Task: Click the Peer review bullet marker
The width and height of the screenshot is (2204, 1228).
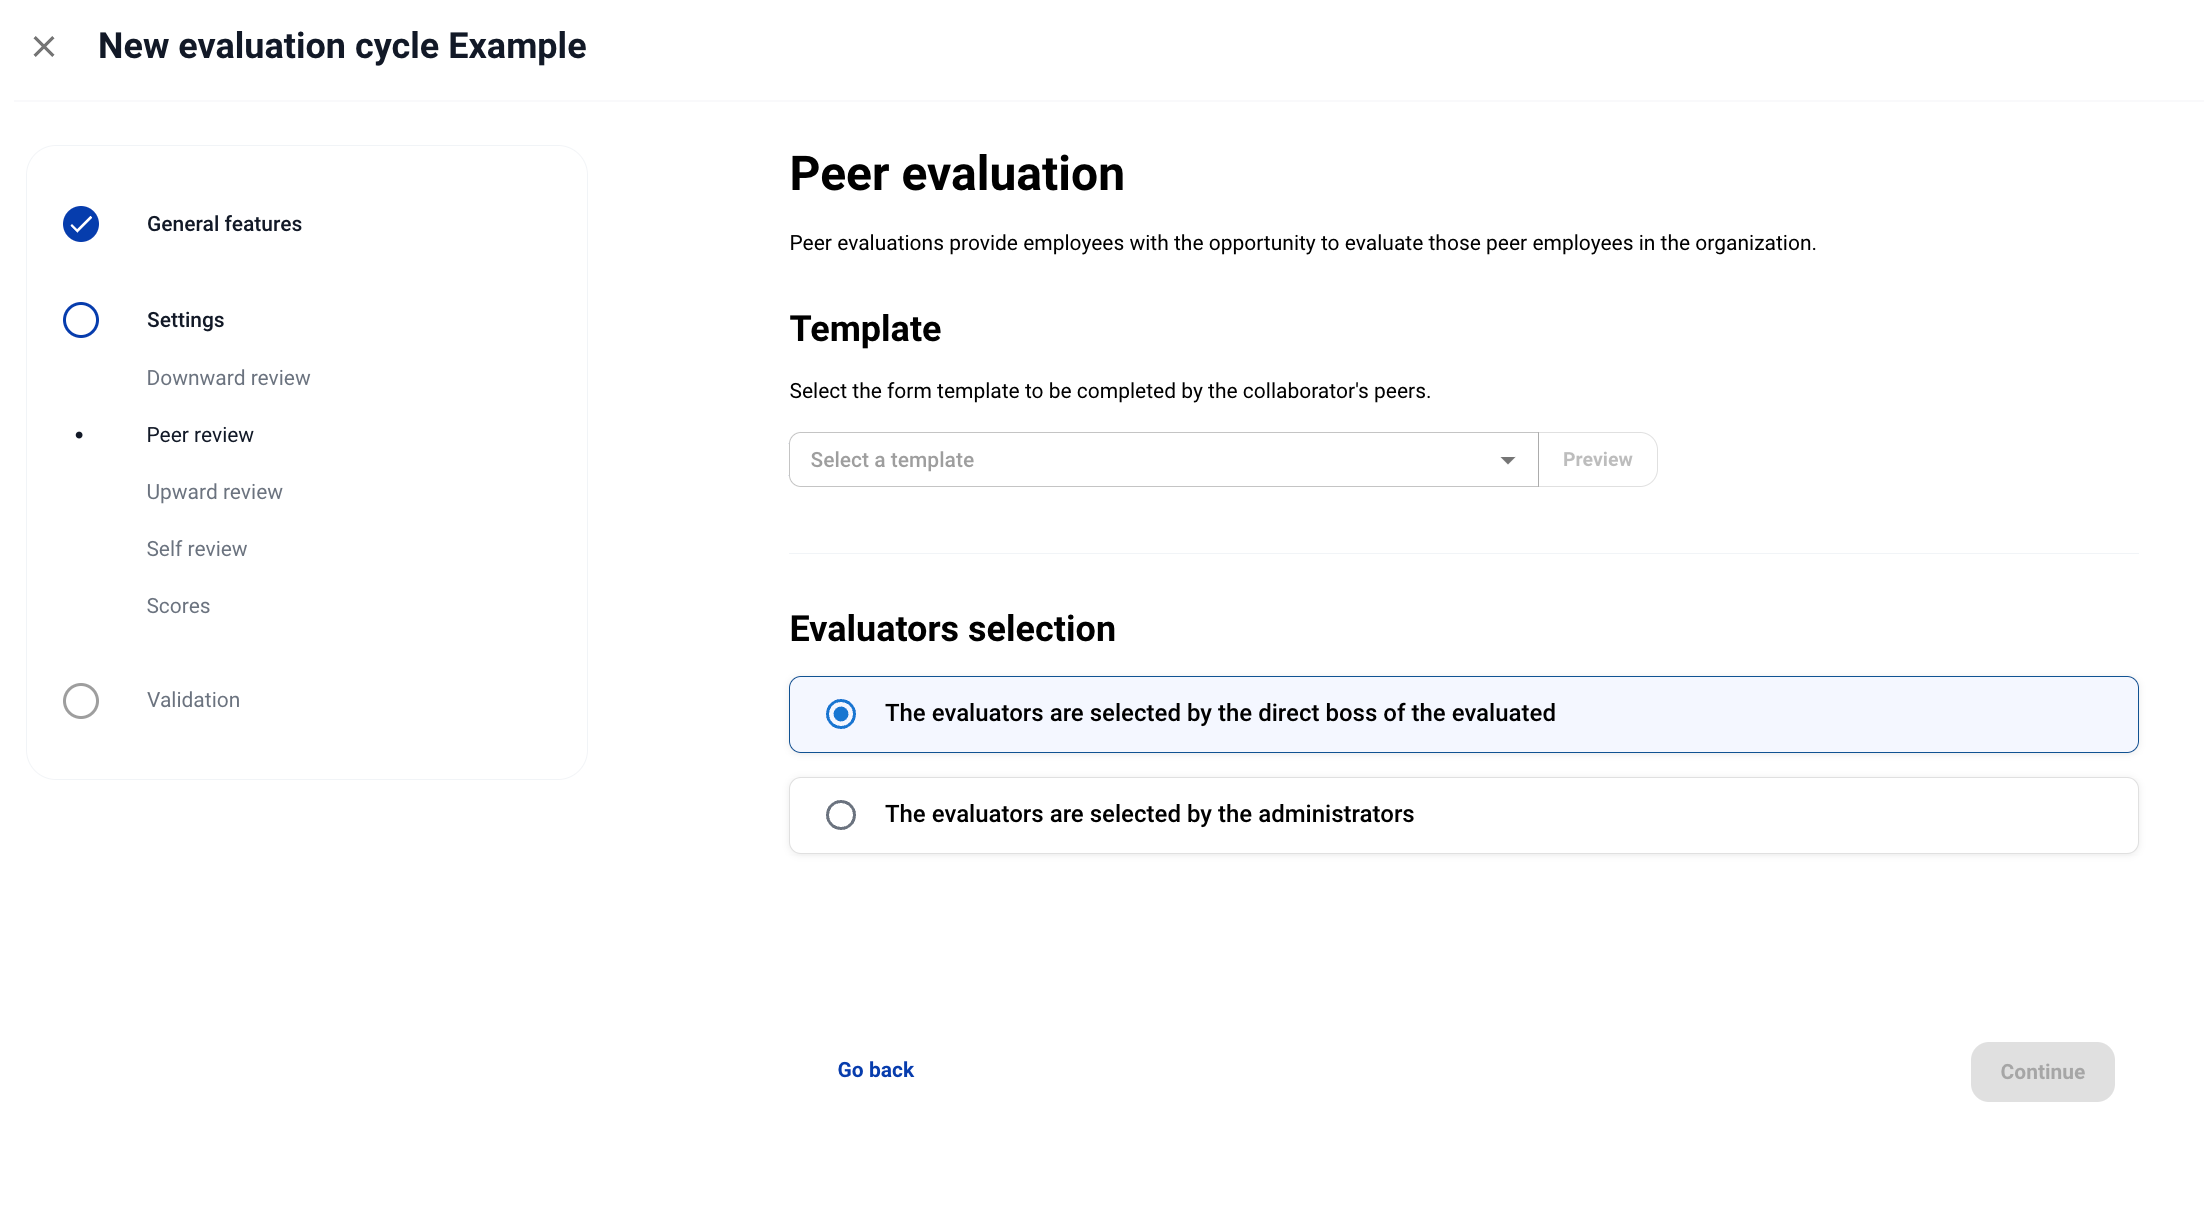Action: coord(79,435)
